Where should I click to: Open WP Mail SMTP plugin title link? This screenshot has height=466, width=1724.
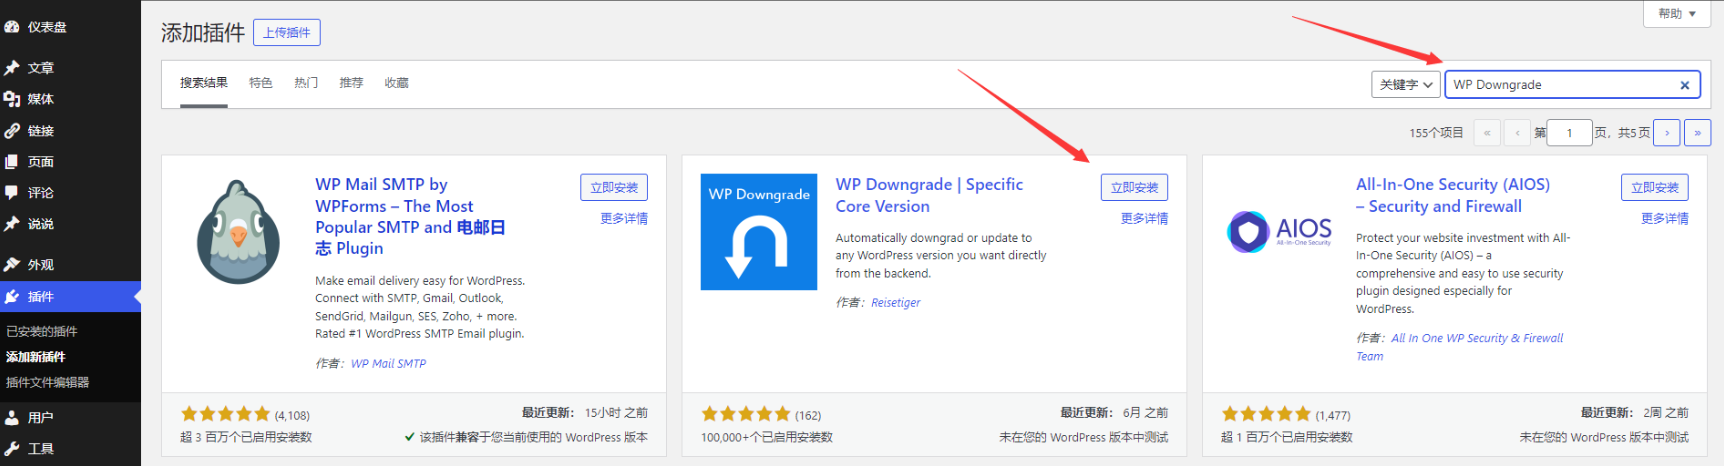pyautogui.click(x=410, y=216)
